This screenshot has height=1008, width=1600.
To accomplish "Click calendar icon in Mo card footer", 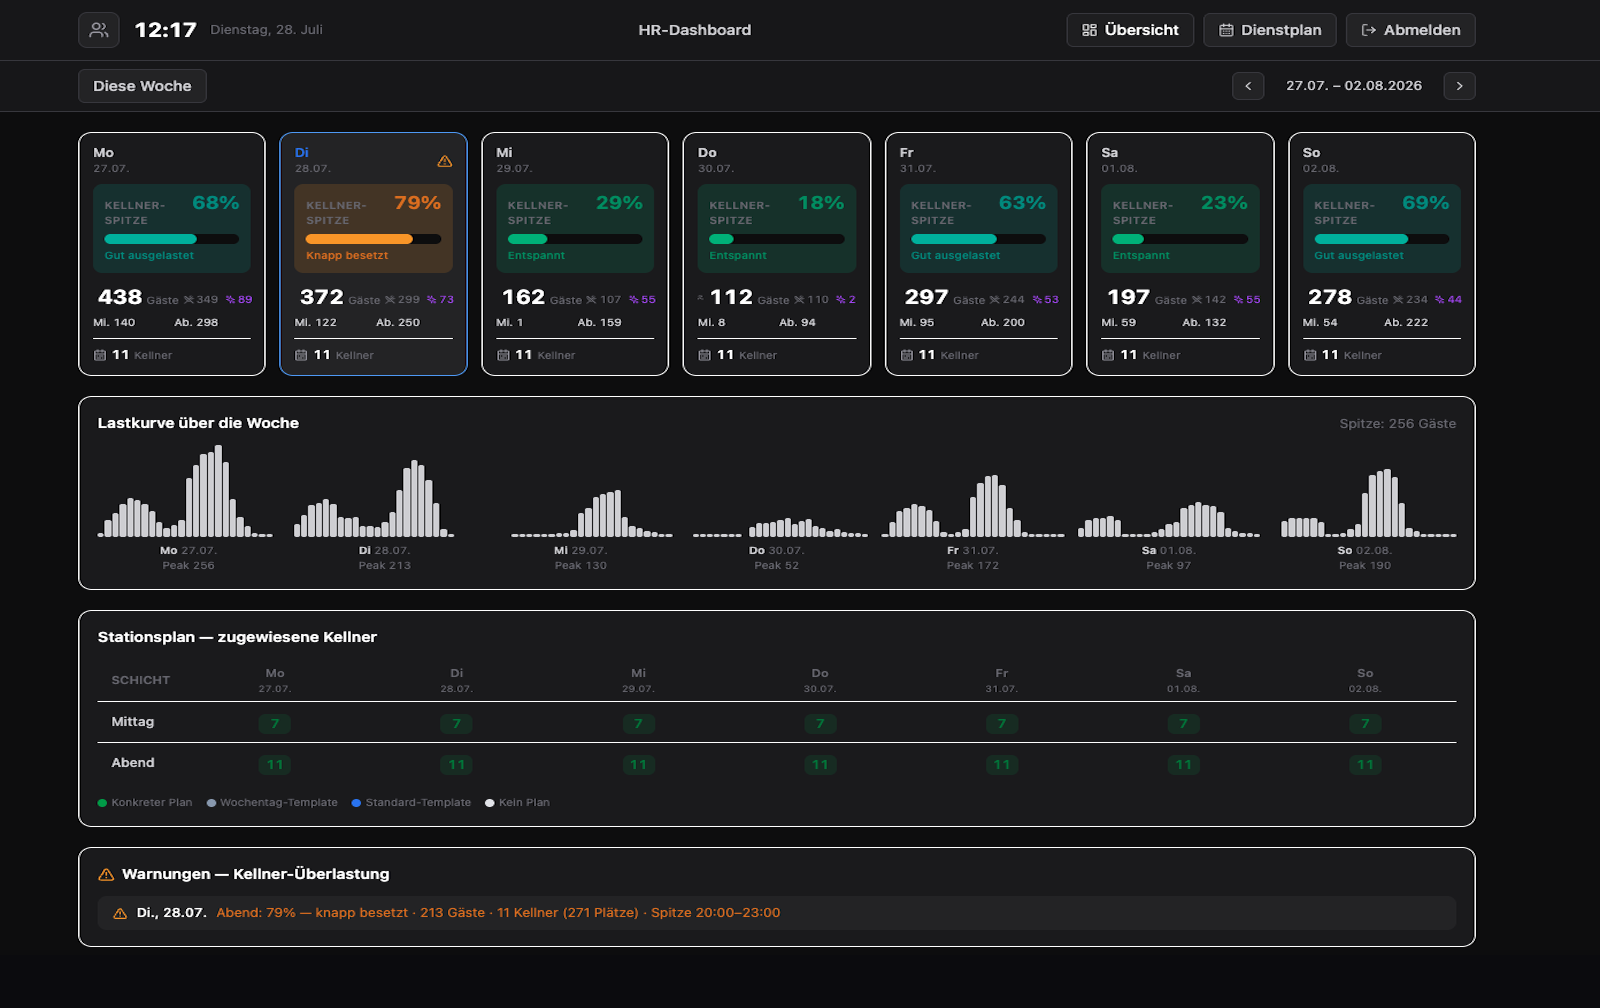I will point(100,355).
